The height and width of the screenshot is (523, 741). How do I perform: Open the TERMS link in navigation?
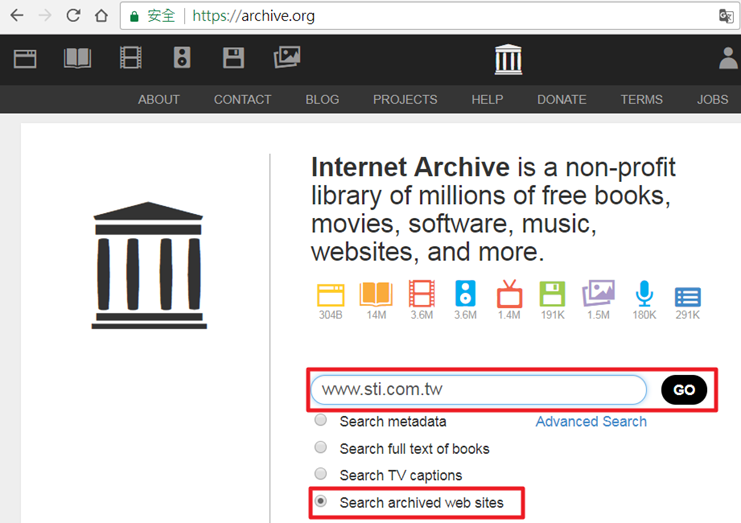(642, 100)
